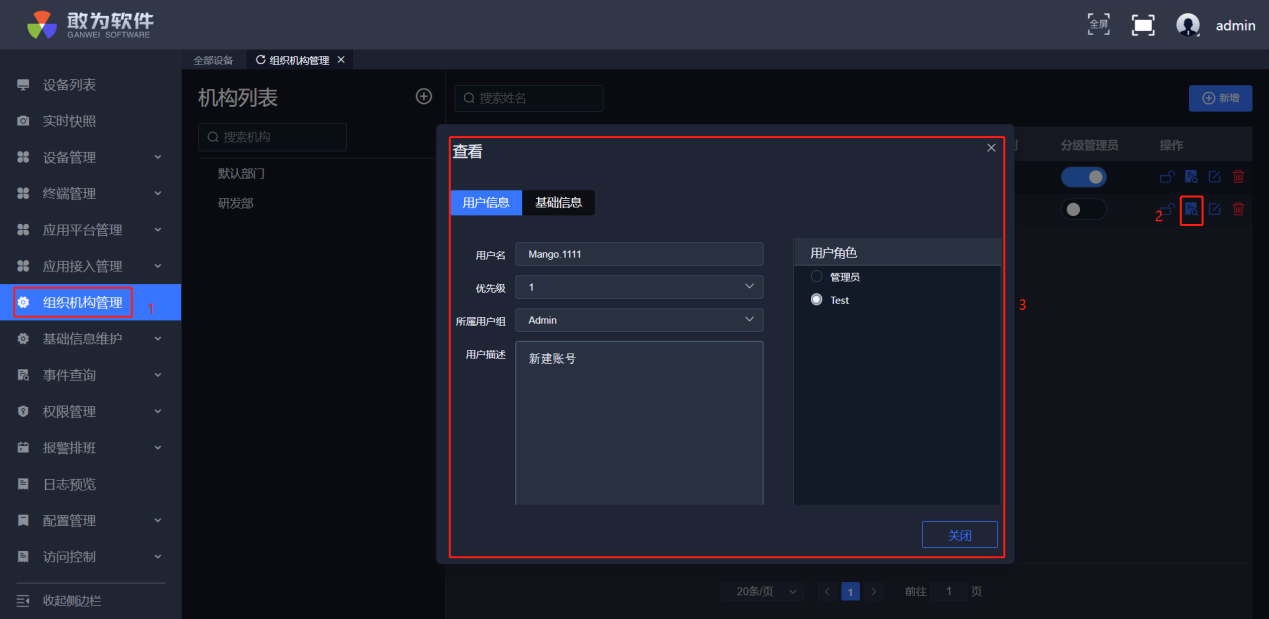
Task: Click the 应用接入管理 sidebar icon
Action: click(x=23, y=266)
